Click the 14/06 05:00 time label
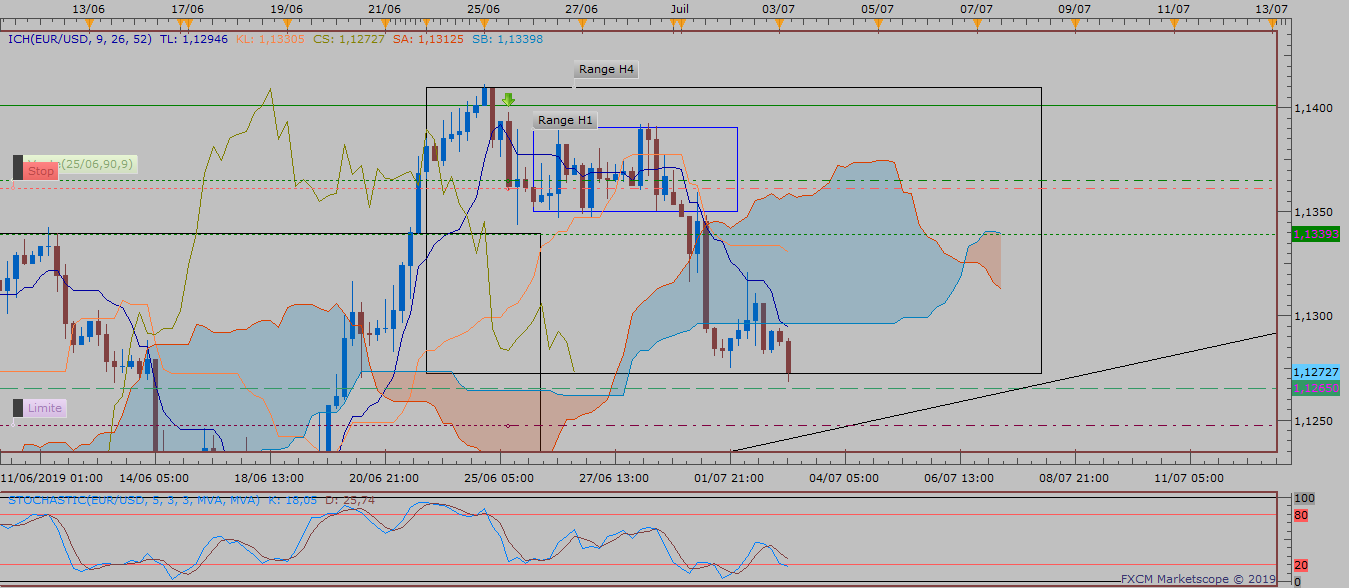The height and width of the screenshot is (588, 1349). coord(153,478)
